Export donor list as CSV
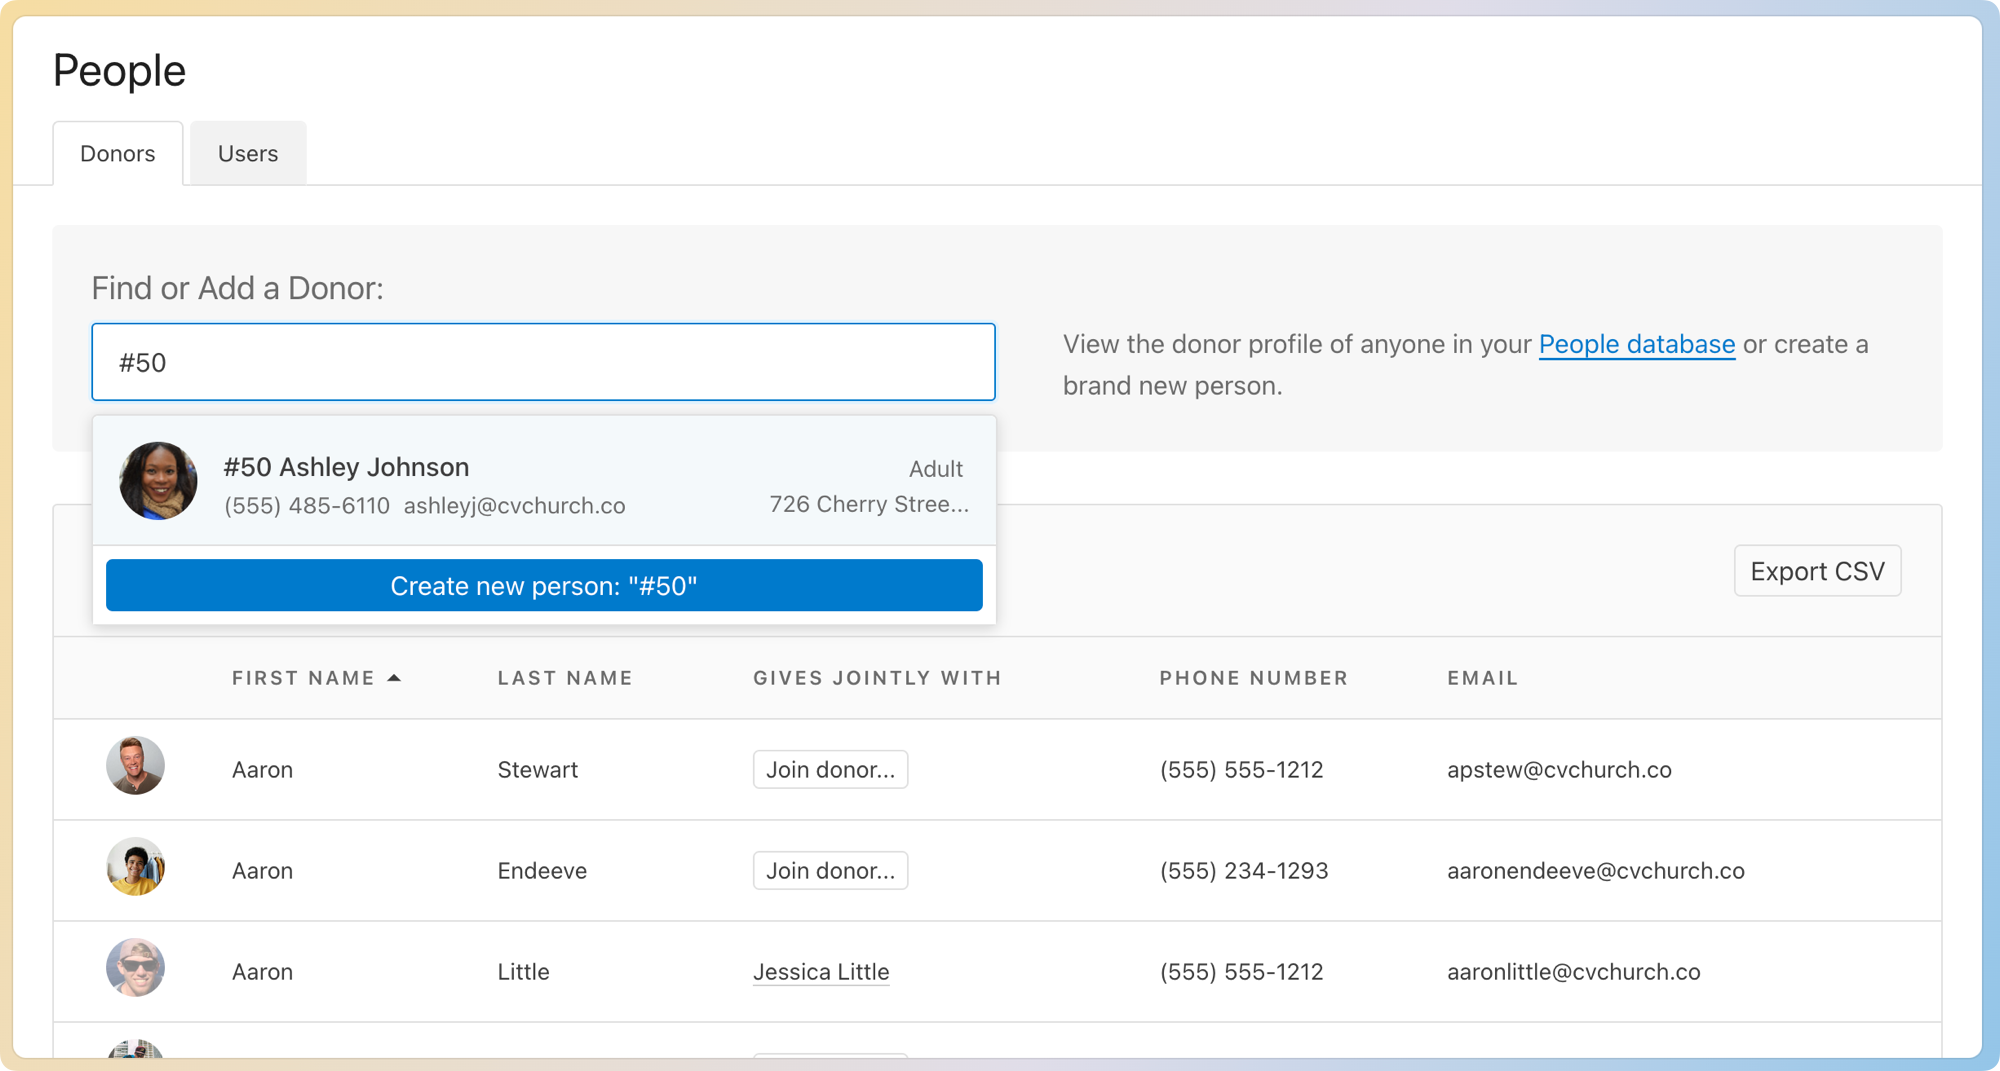The image size is (2000, 1071). pos(1817,571)
